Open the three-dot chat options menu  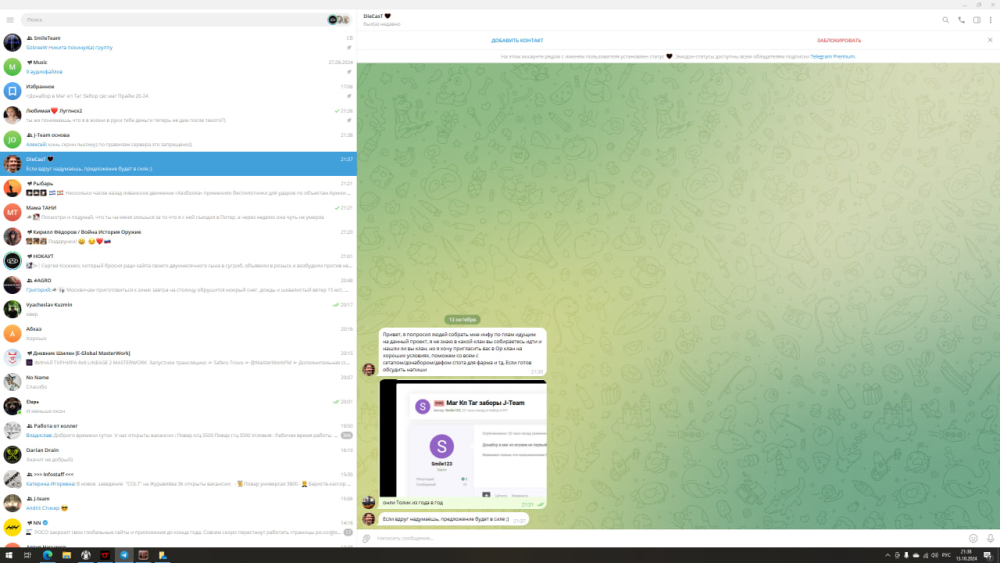pyautogui.click(x=991, y=19)
